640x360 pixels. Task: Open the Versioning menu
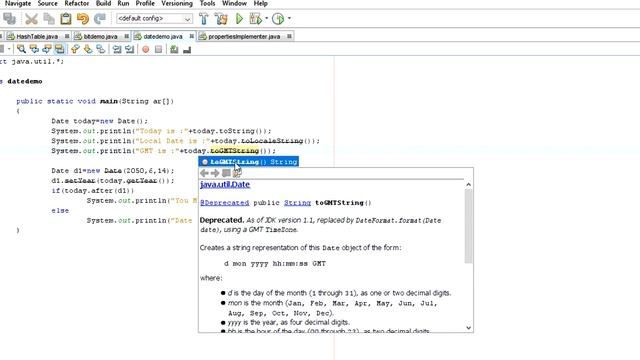(177, 3)
